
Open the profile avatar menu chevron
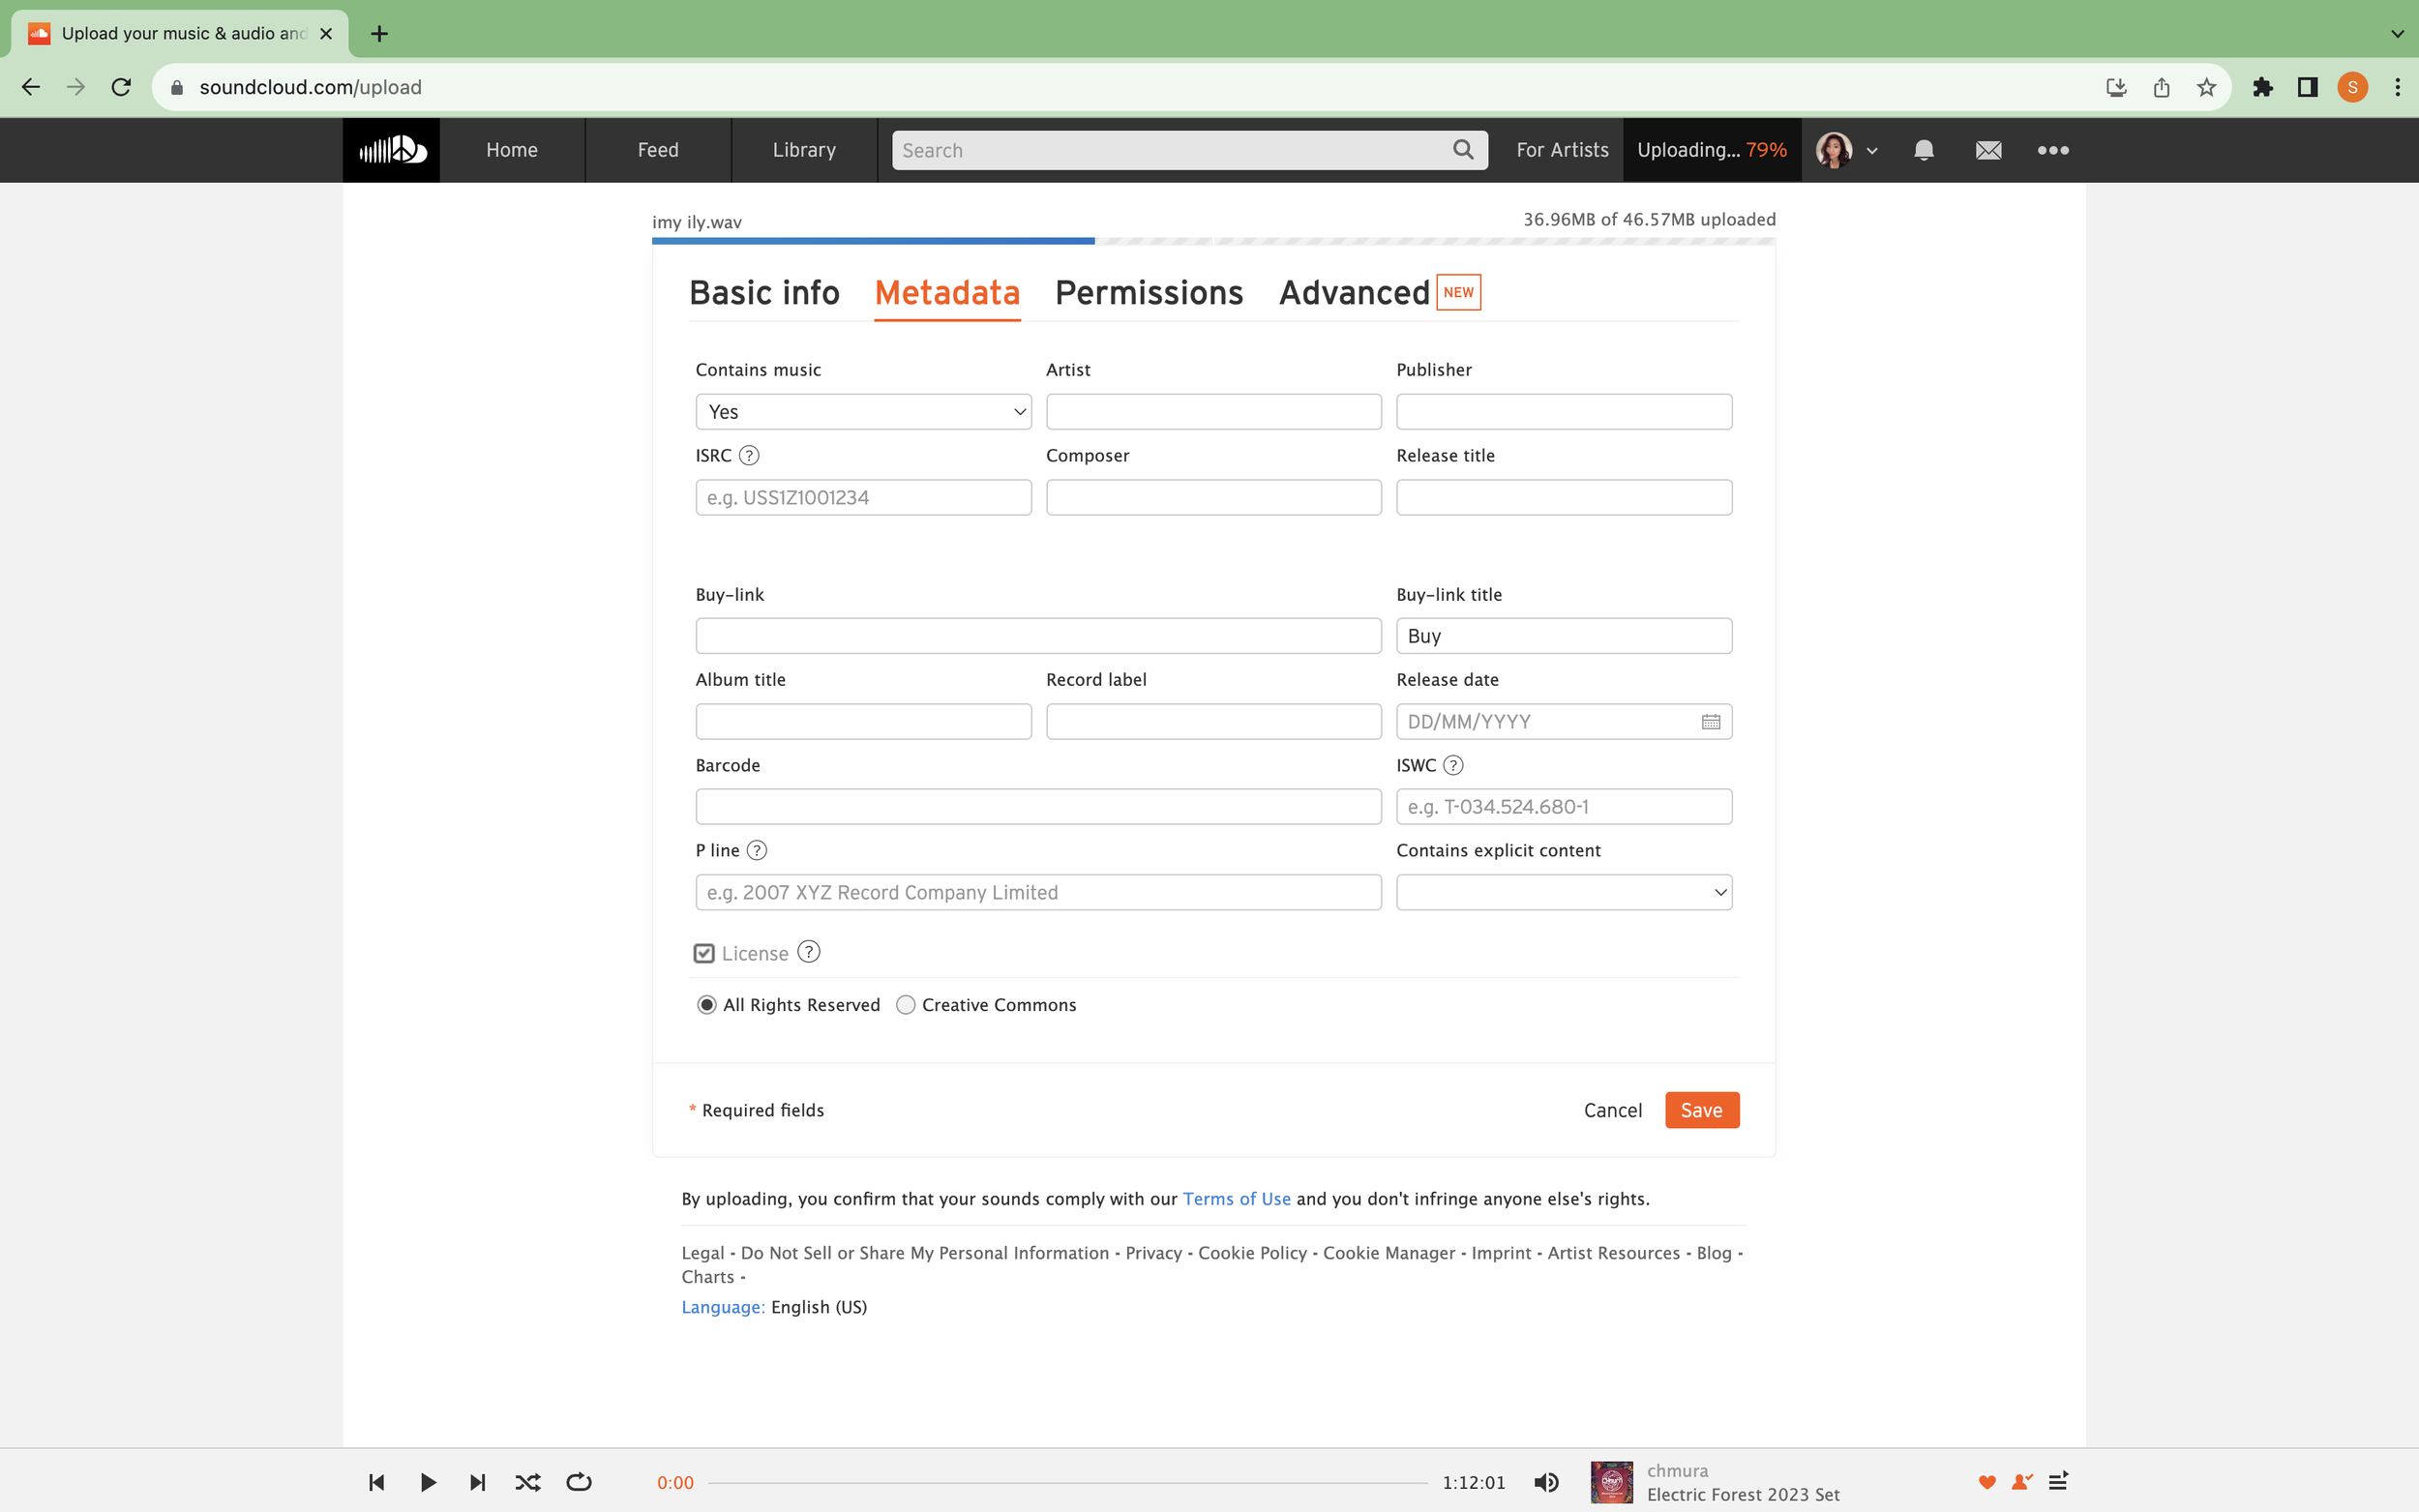click(x=1872, y=151)
